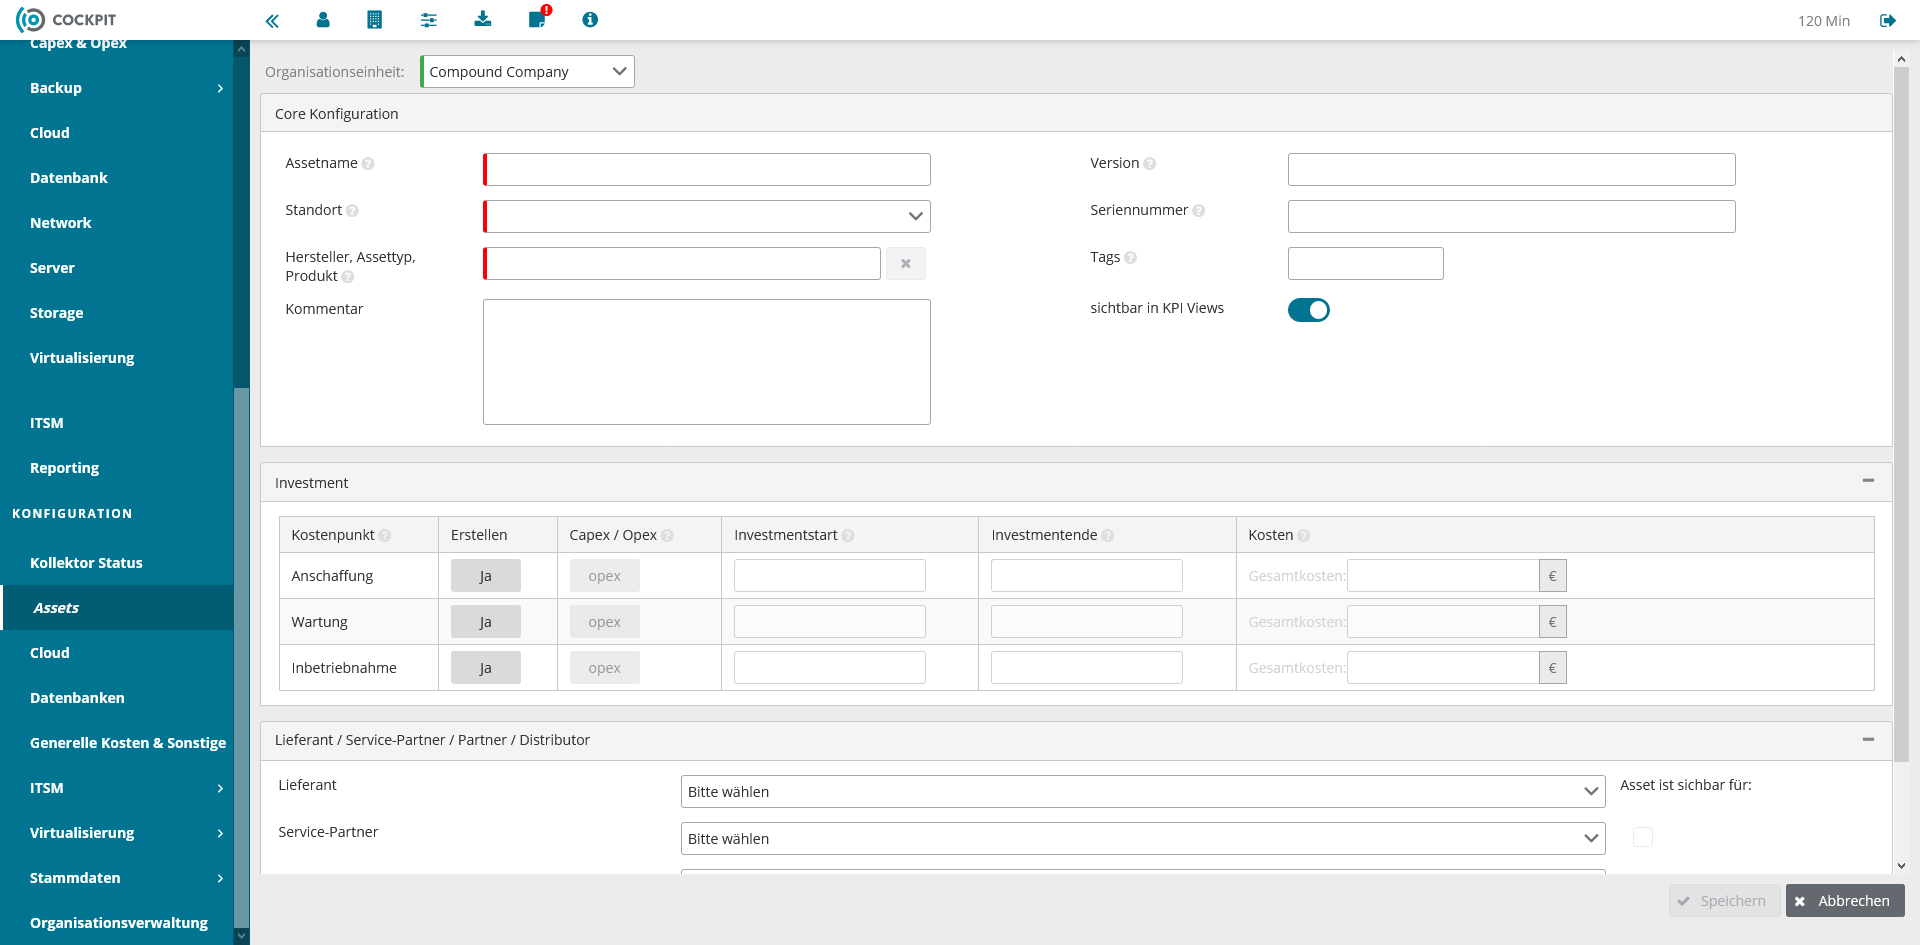Open Storage in sidebar

57,313
